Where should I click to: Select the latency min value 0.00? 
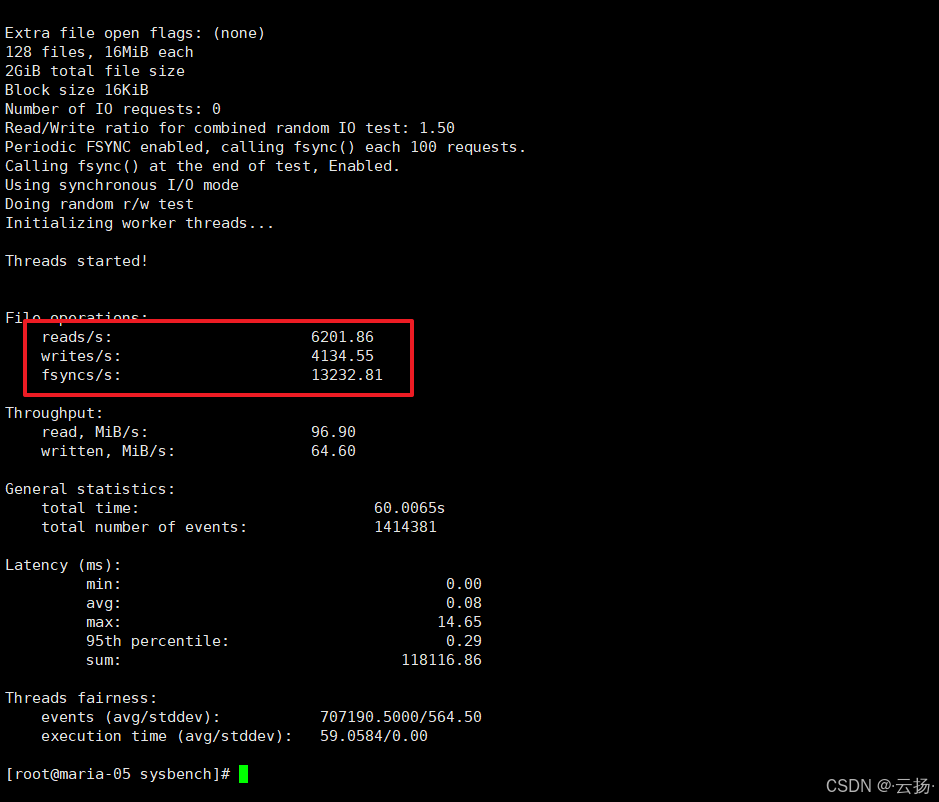tap(464, 584)
